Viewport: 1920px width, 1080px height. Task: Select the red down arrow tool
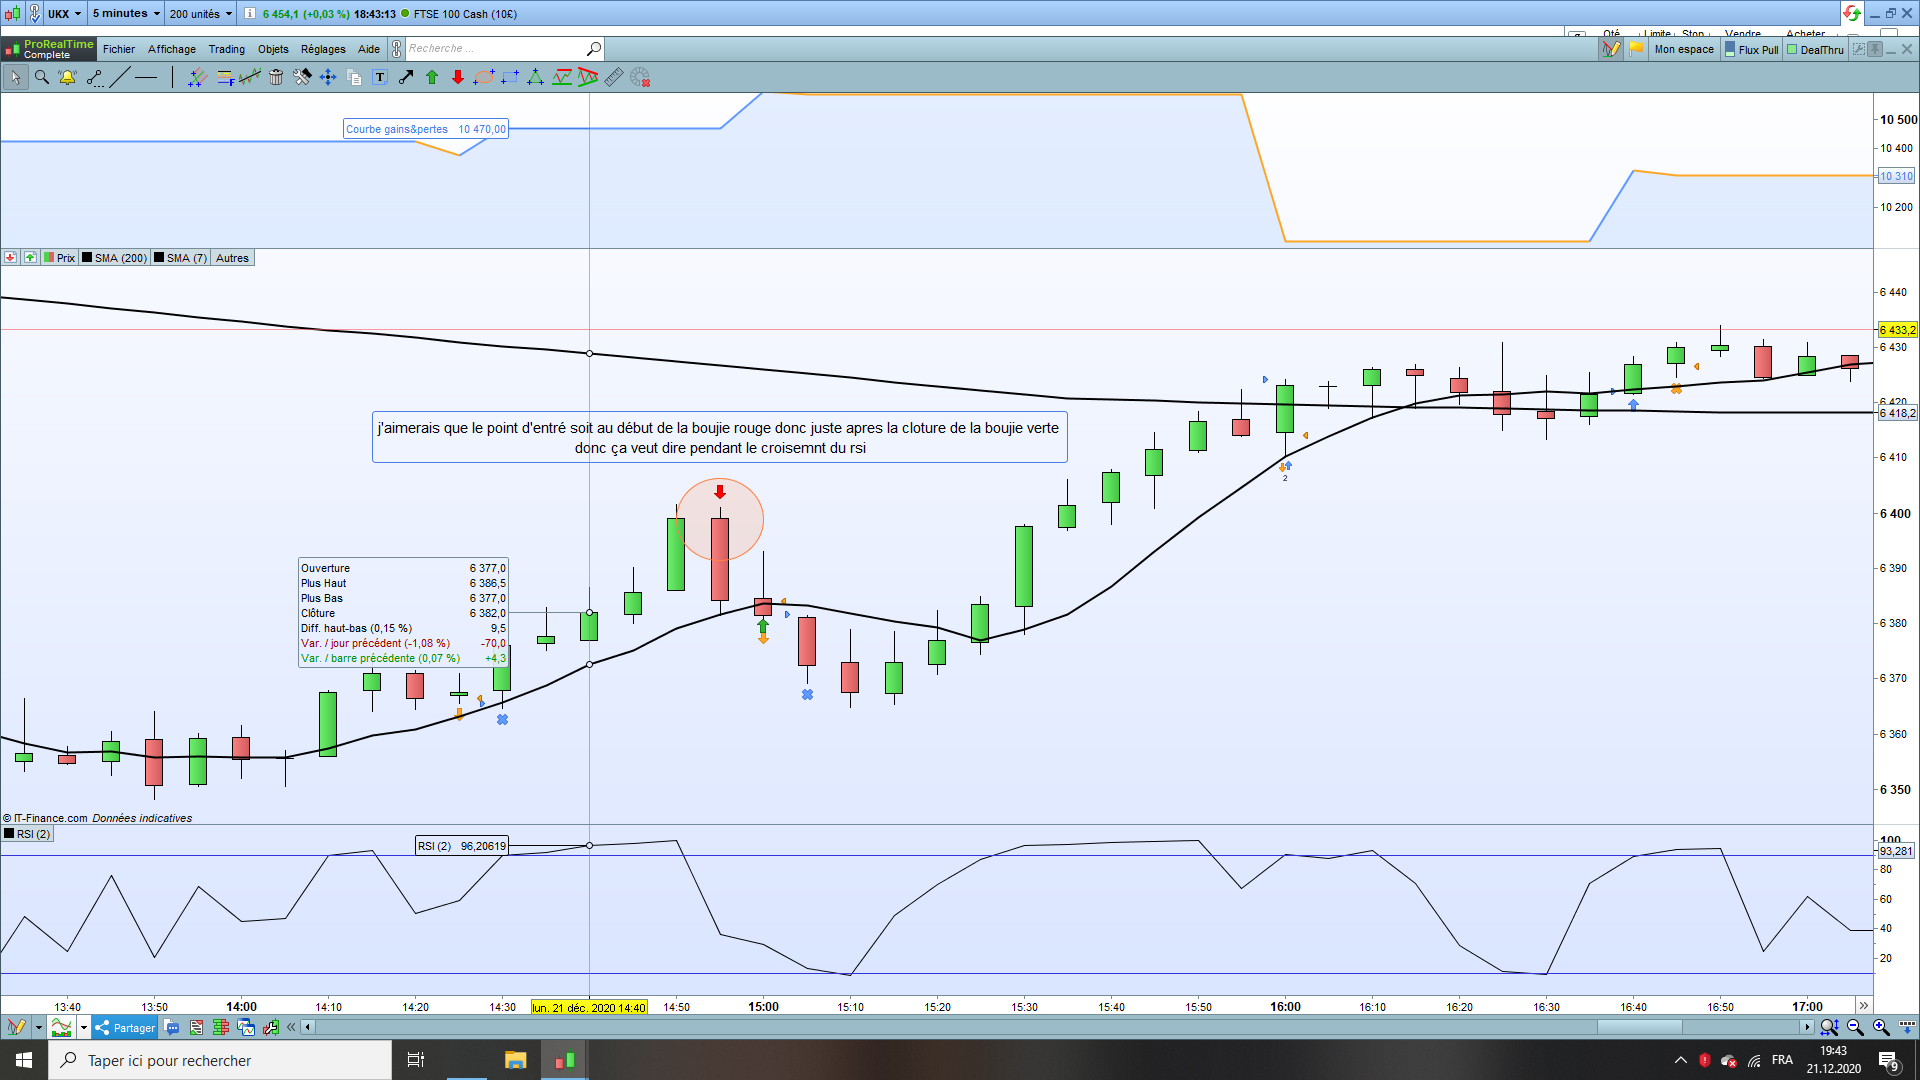click(x=458, y=77)
